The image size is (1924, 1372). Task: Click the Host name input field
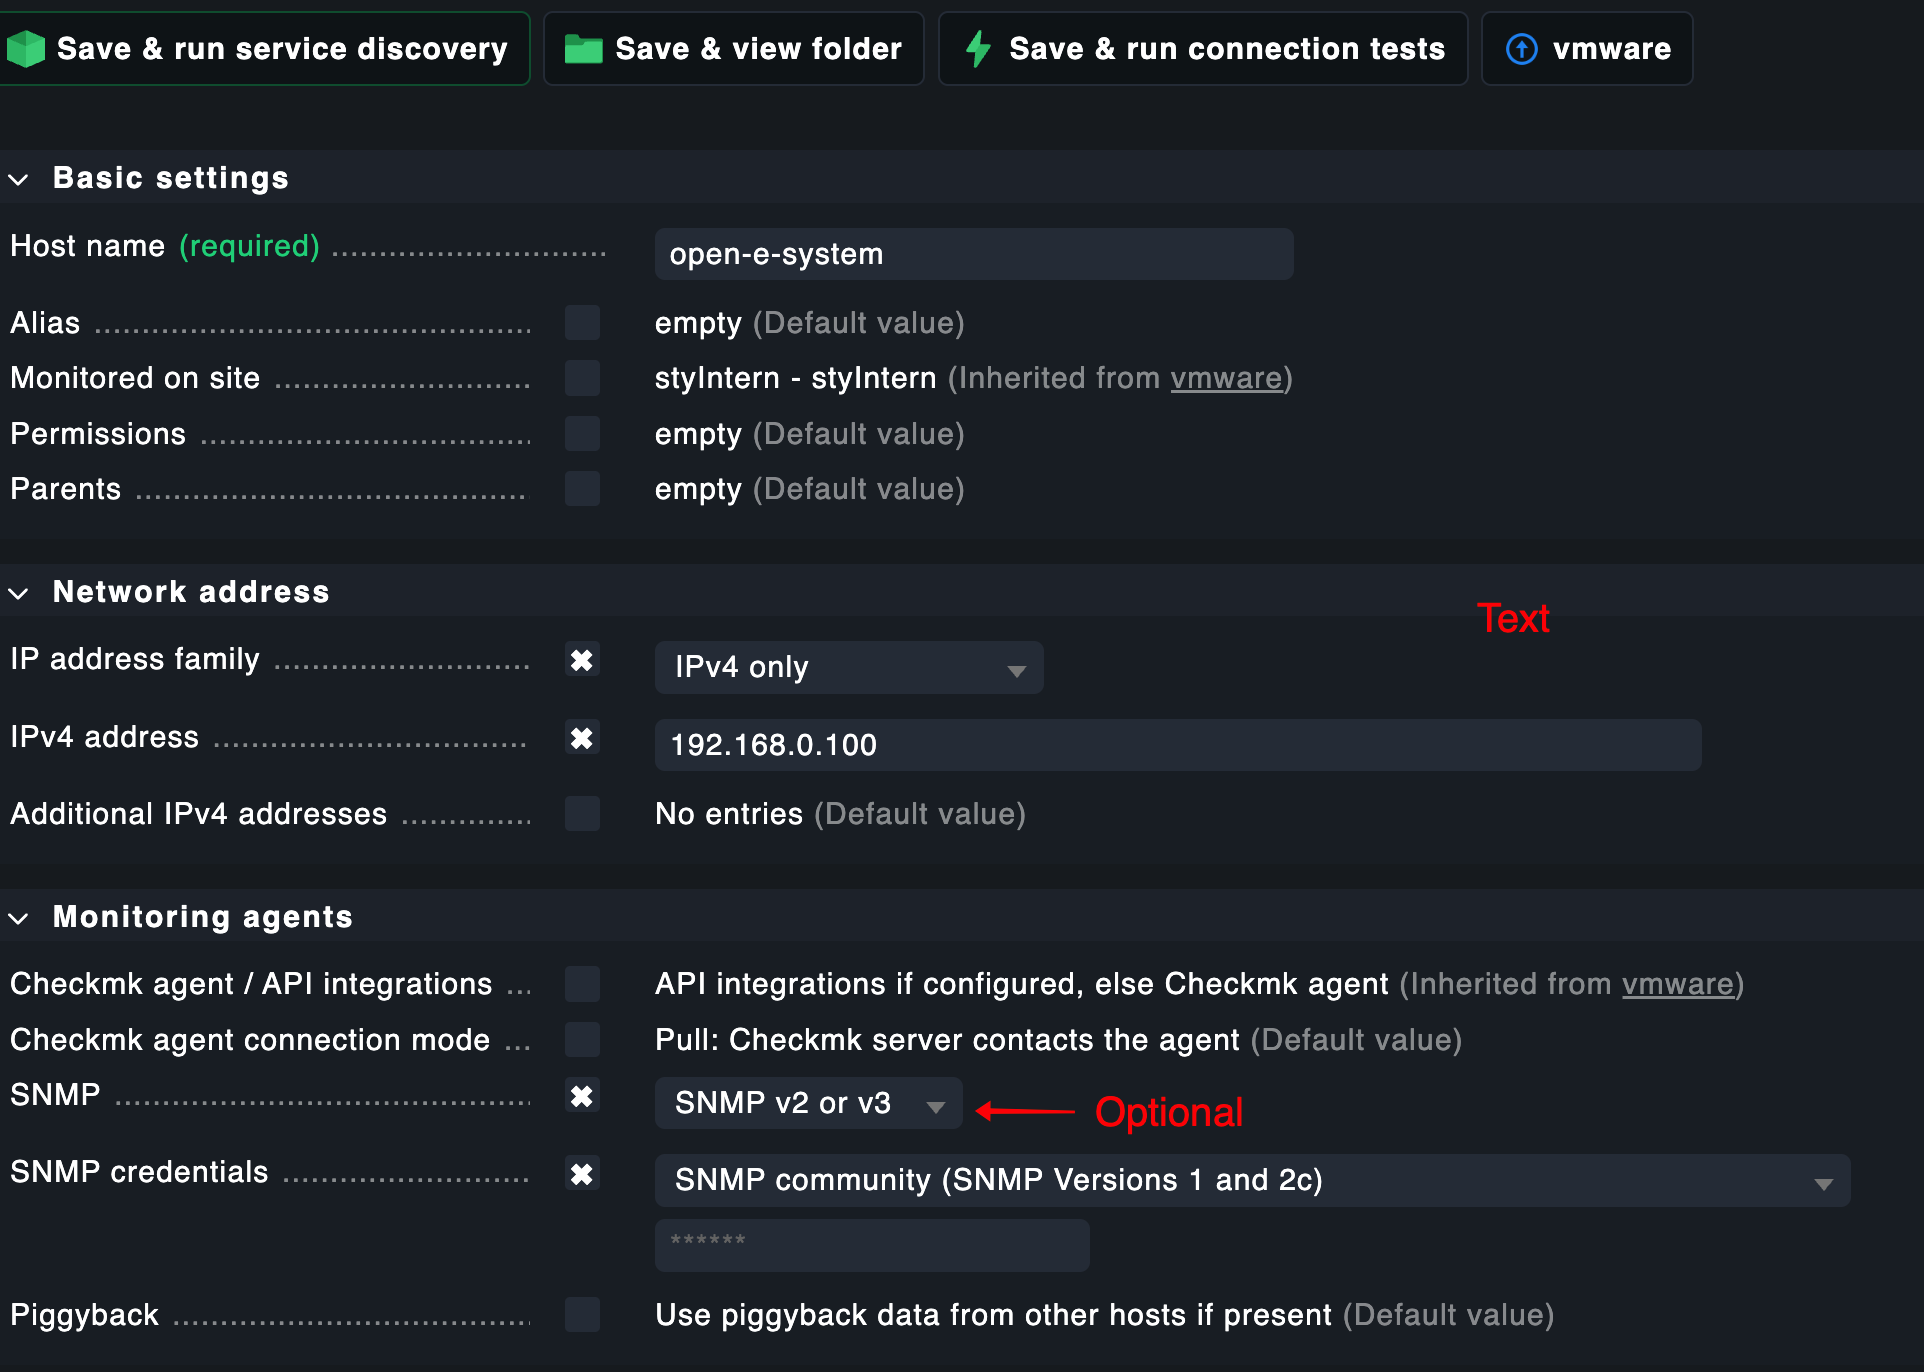click(x=973, y=254)
